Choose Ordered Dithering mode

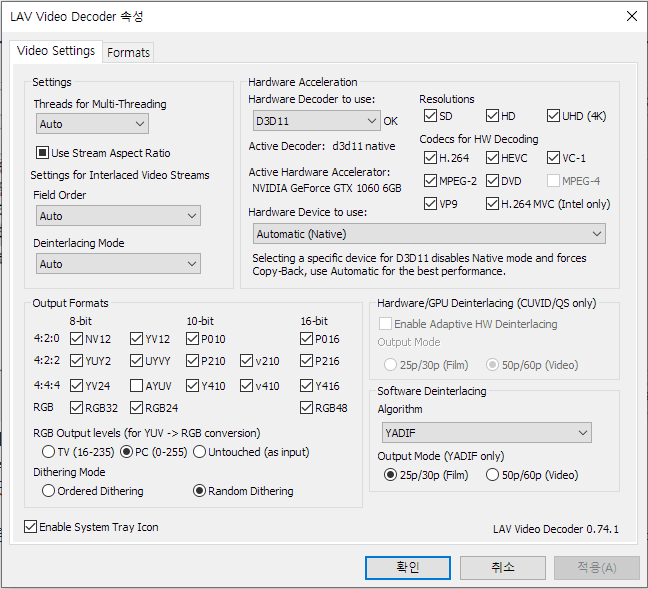(48, 491)
